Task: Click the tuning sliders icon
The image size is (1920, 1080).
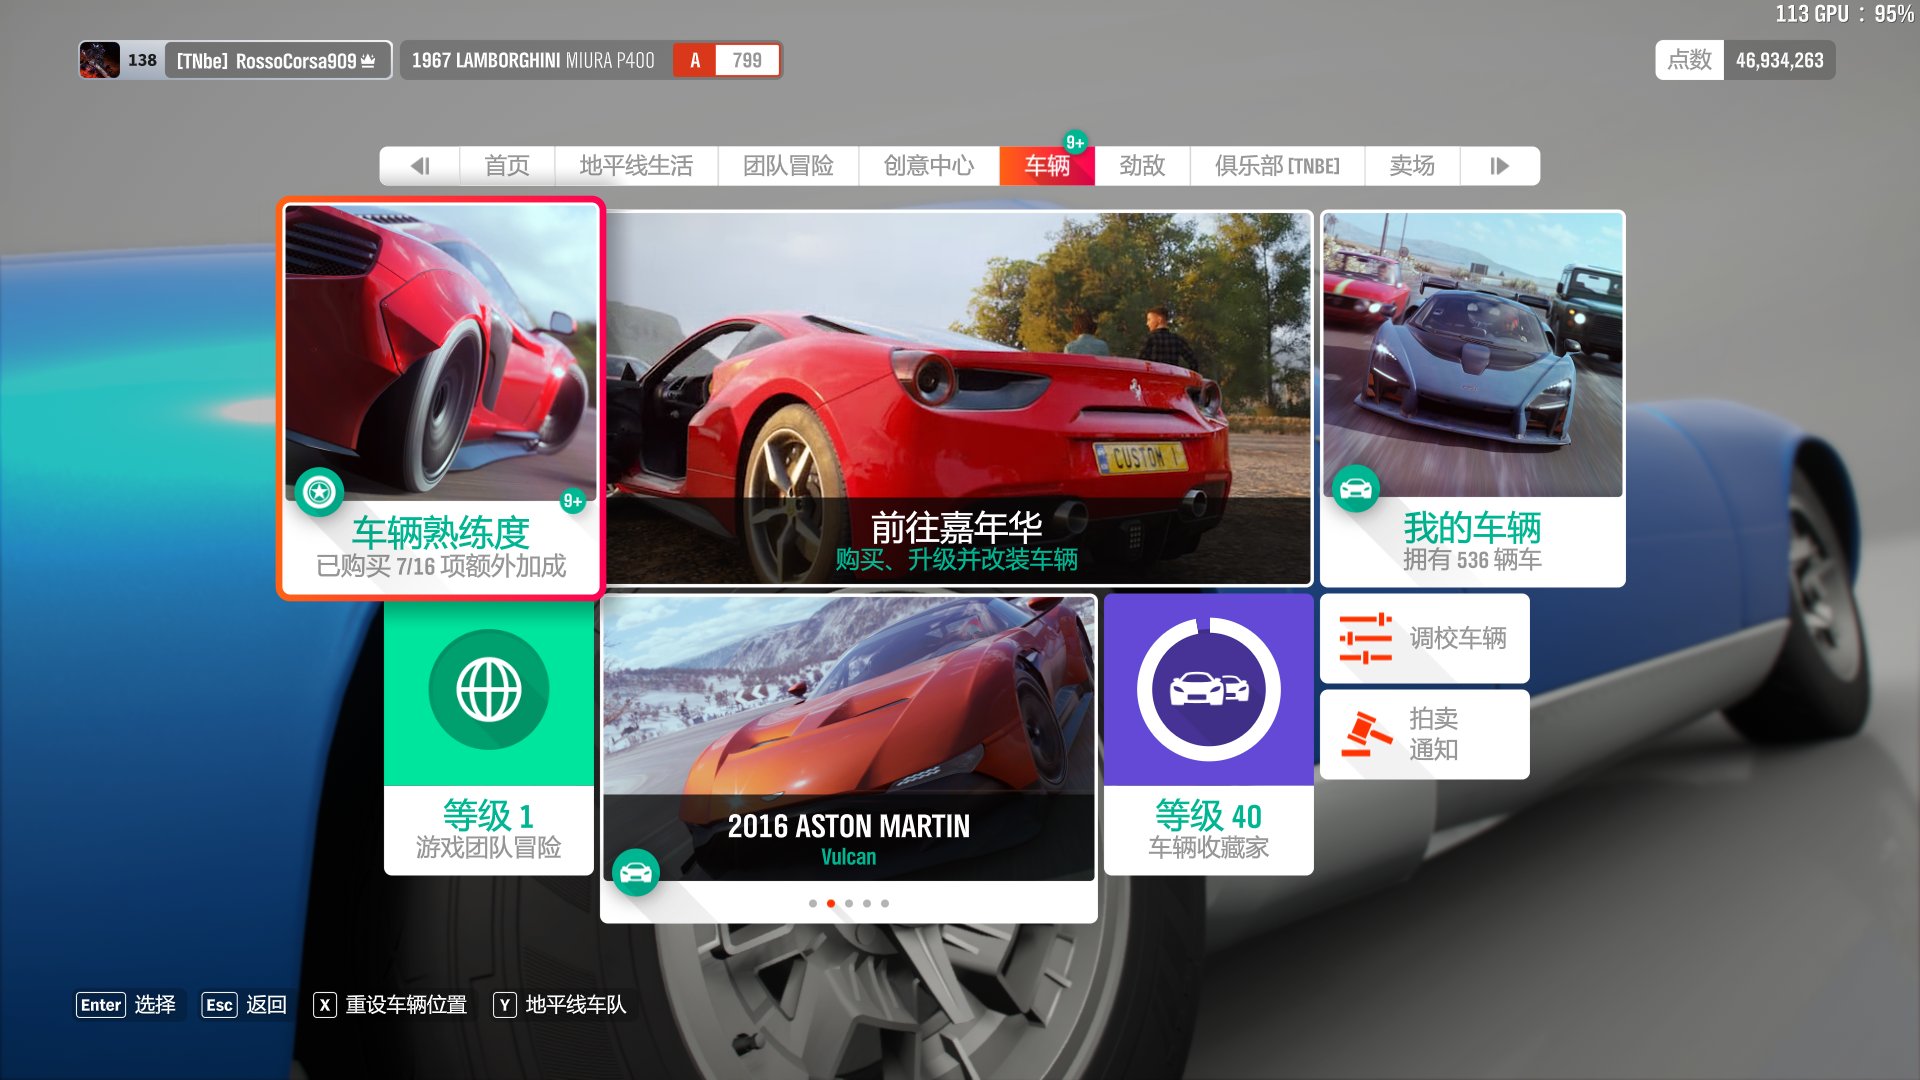Action: (x=1366, y=638)
